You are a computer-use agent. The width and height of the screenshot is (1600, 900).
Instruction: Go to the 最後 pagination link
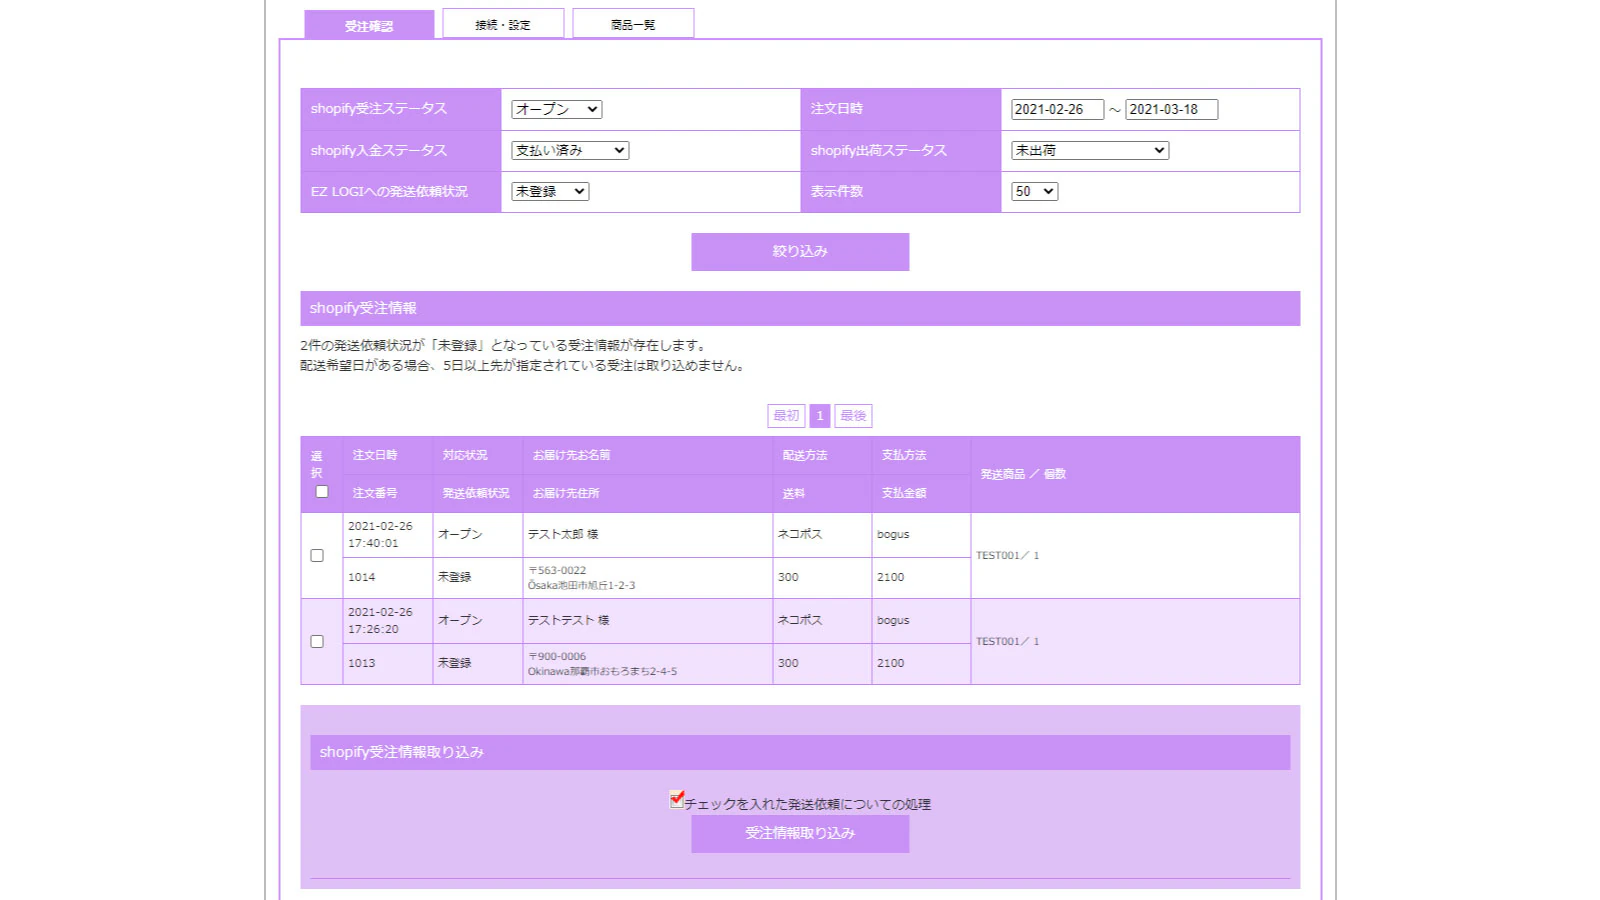click(853, 416)
